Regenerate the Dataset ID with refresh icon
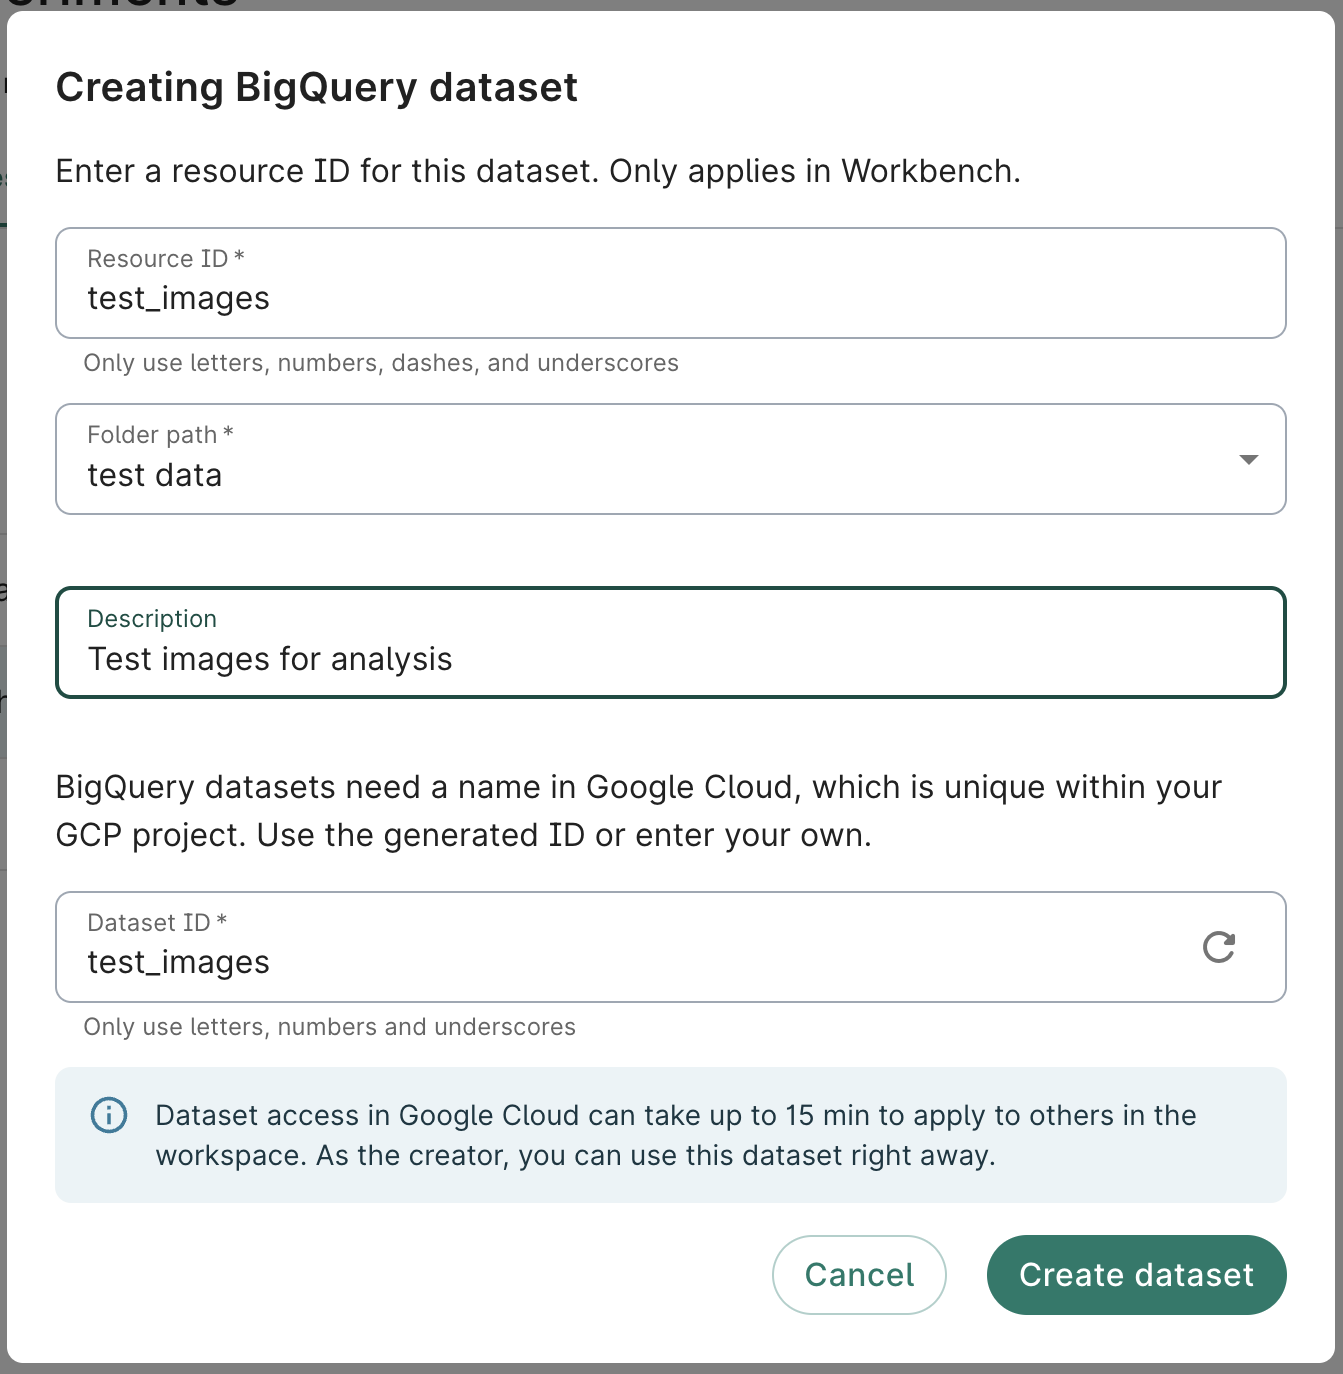The height and width of the screenshot is (1374, 1343). [1219, 947]
